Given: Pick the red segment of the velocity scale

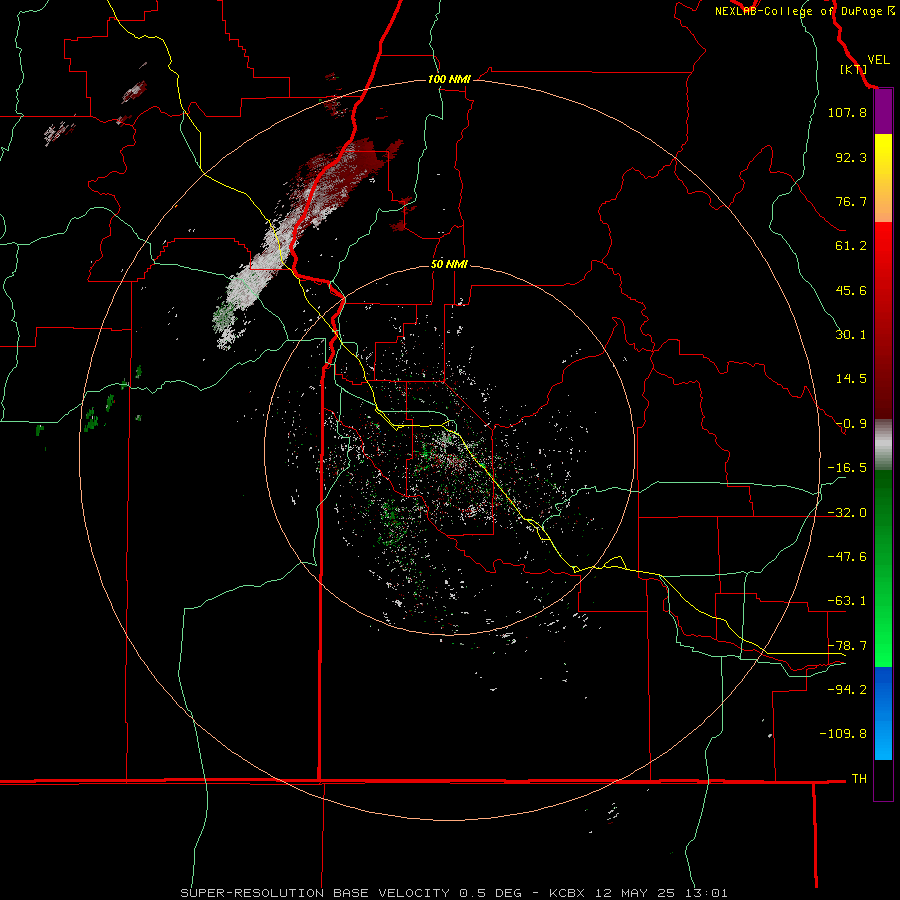Looking at the screenshot, I should pyautogui.click(x=883, y=320).
